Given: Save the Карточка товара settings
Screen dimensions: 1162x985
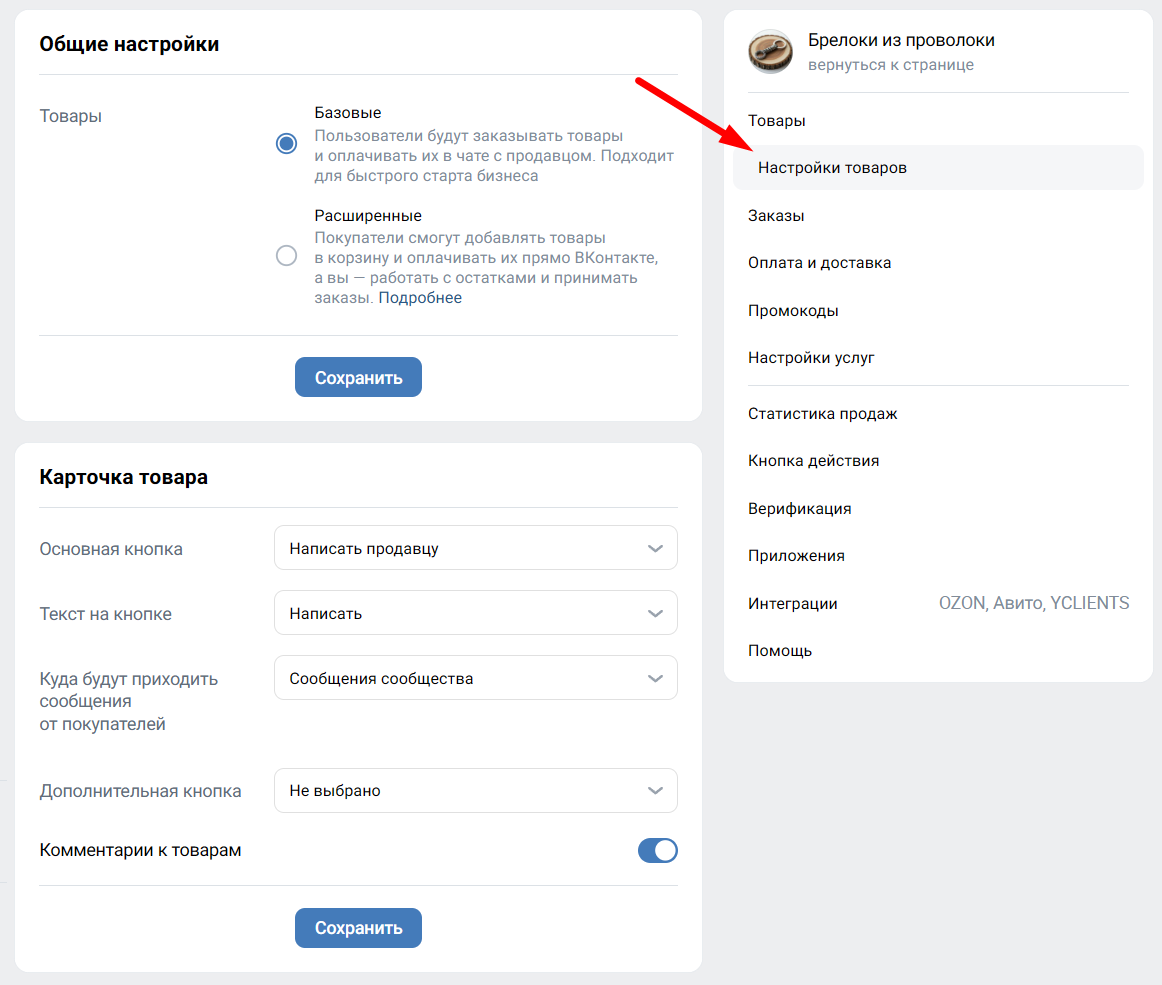Looking at the screenshot, I should pyautogui.click(x=358, y=928).
